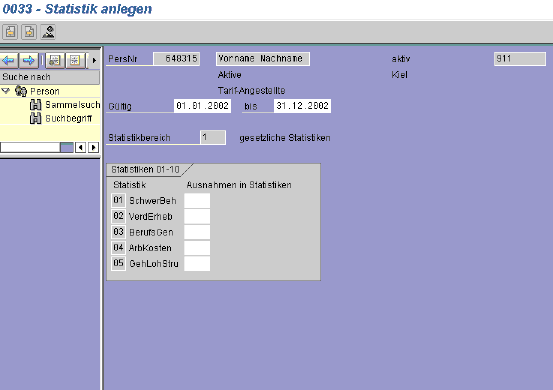
Task: Go back with the left arrow icon
Action: pos(9,61)
